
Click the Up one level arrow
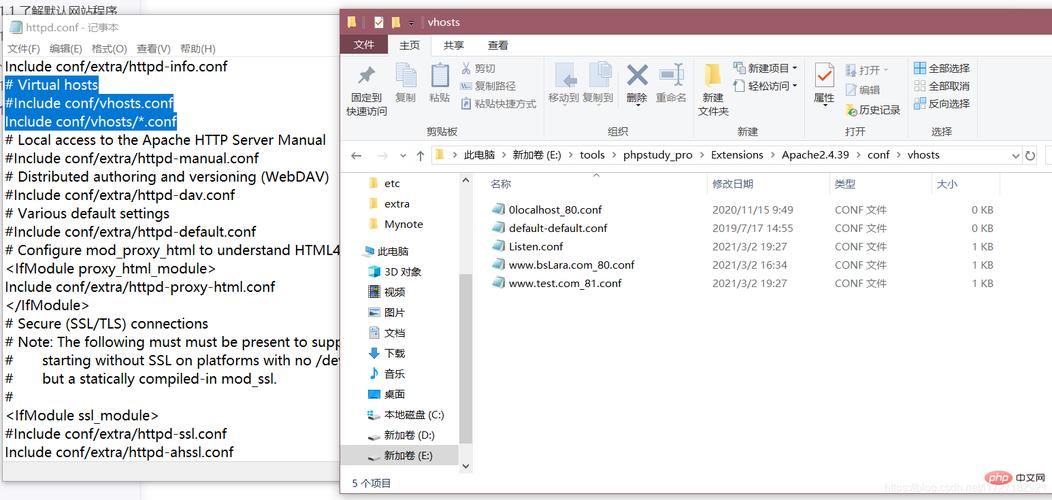tap(420, 156)
